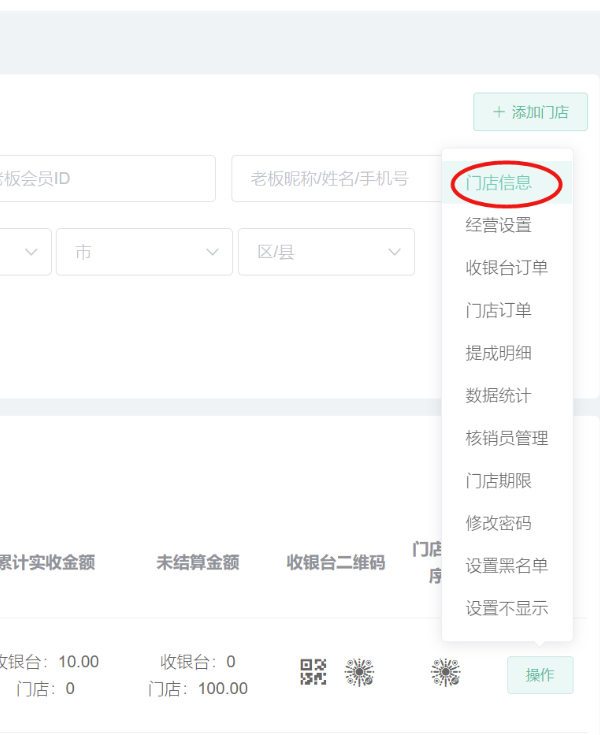
Task: Select 门店信息 from the dropdown menu
Action: (499, 183)
